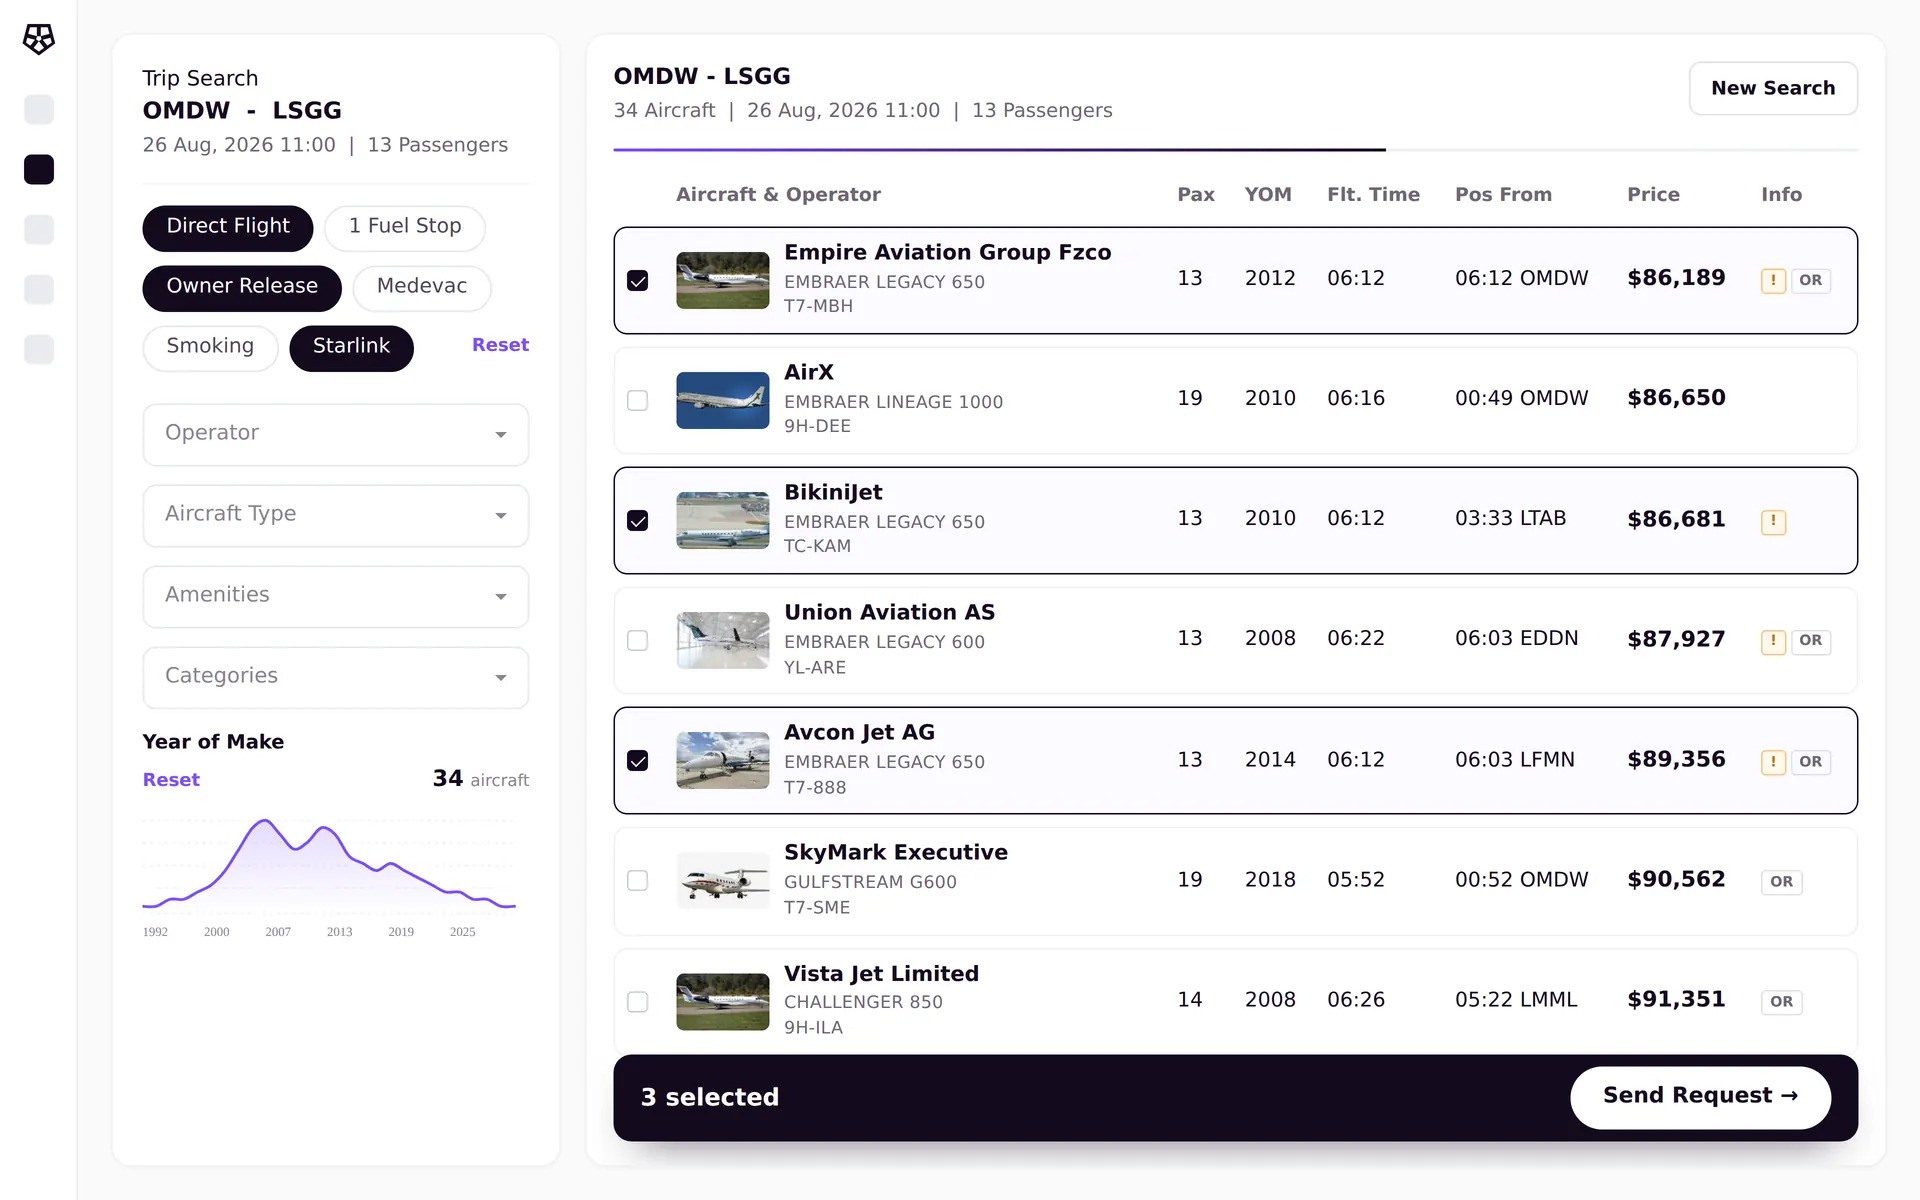
Task: Click Send Request button
Action: click(x=1700, y=1097)
